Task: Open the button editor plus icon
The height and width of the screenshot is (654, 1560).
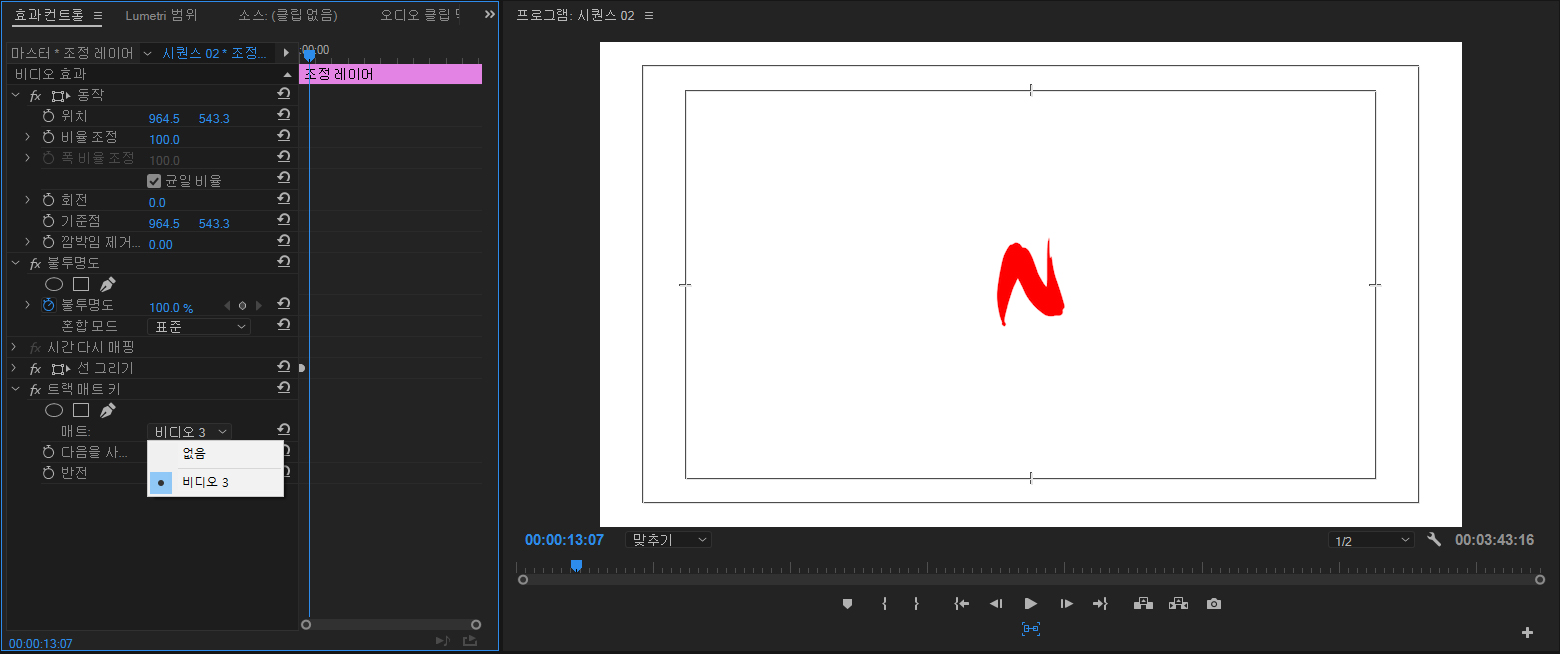Action: point(1527,632)
